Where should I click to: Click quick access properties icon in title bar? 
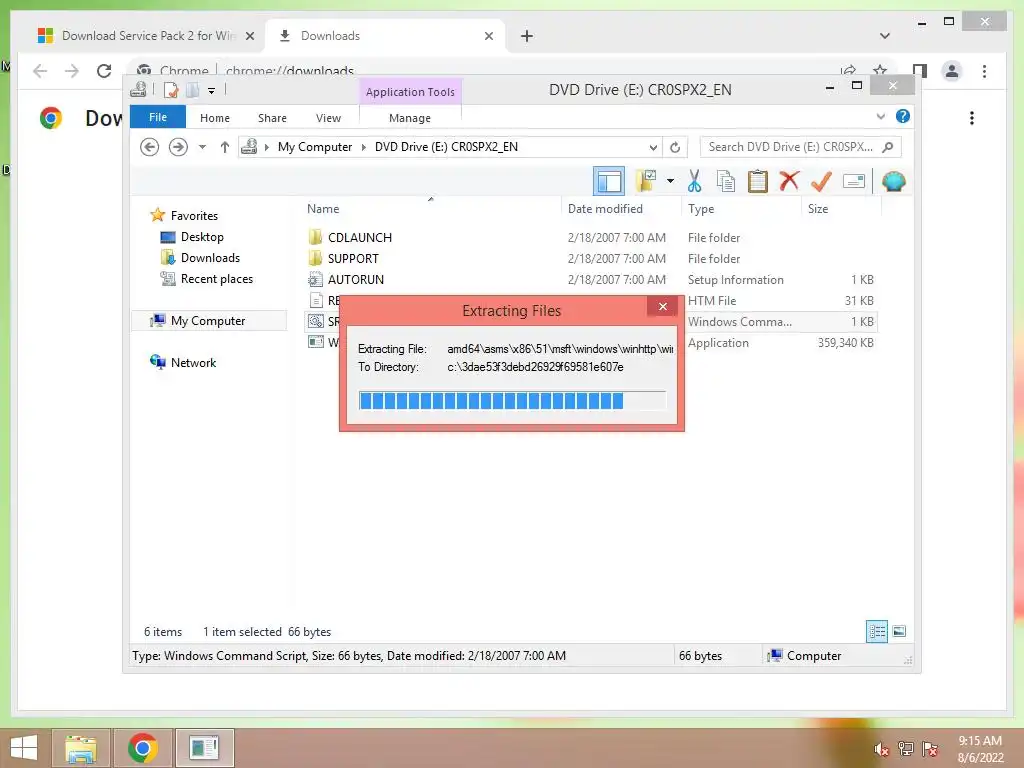170,90
